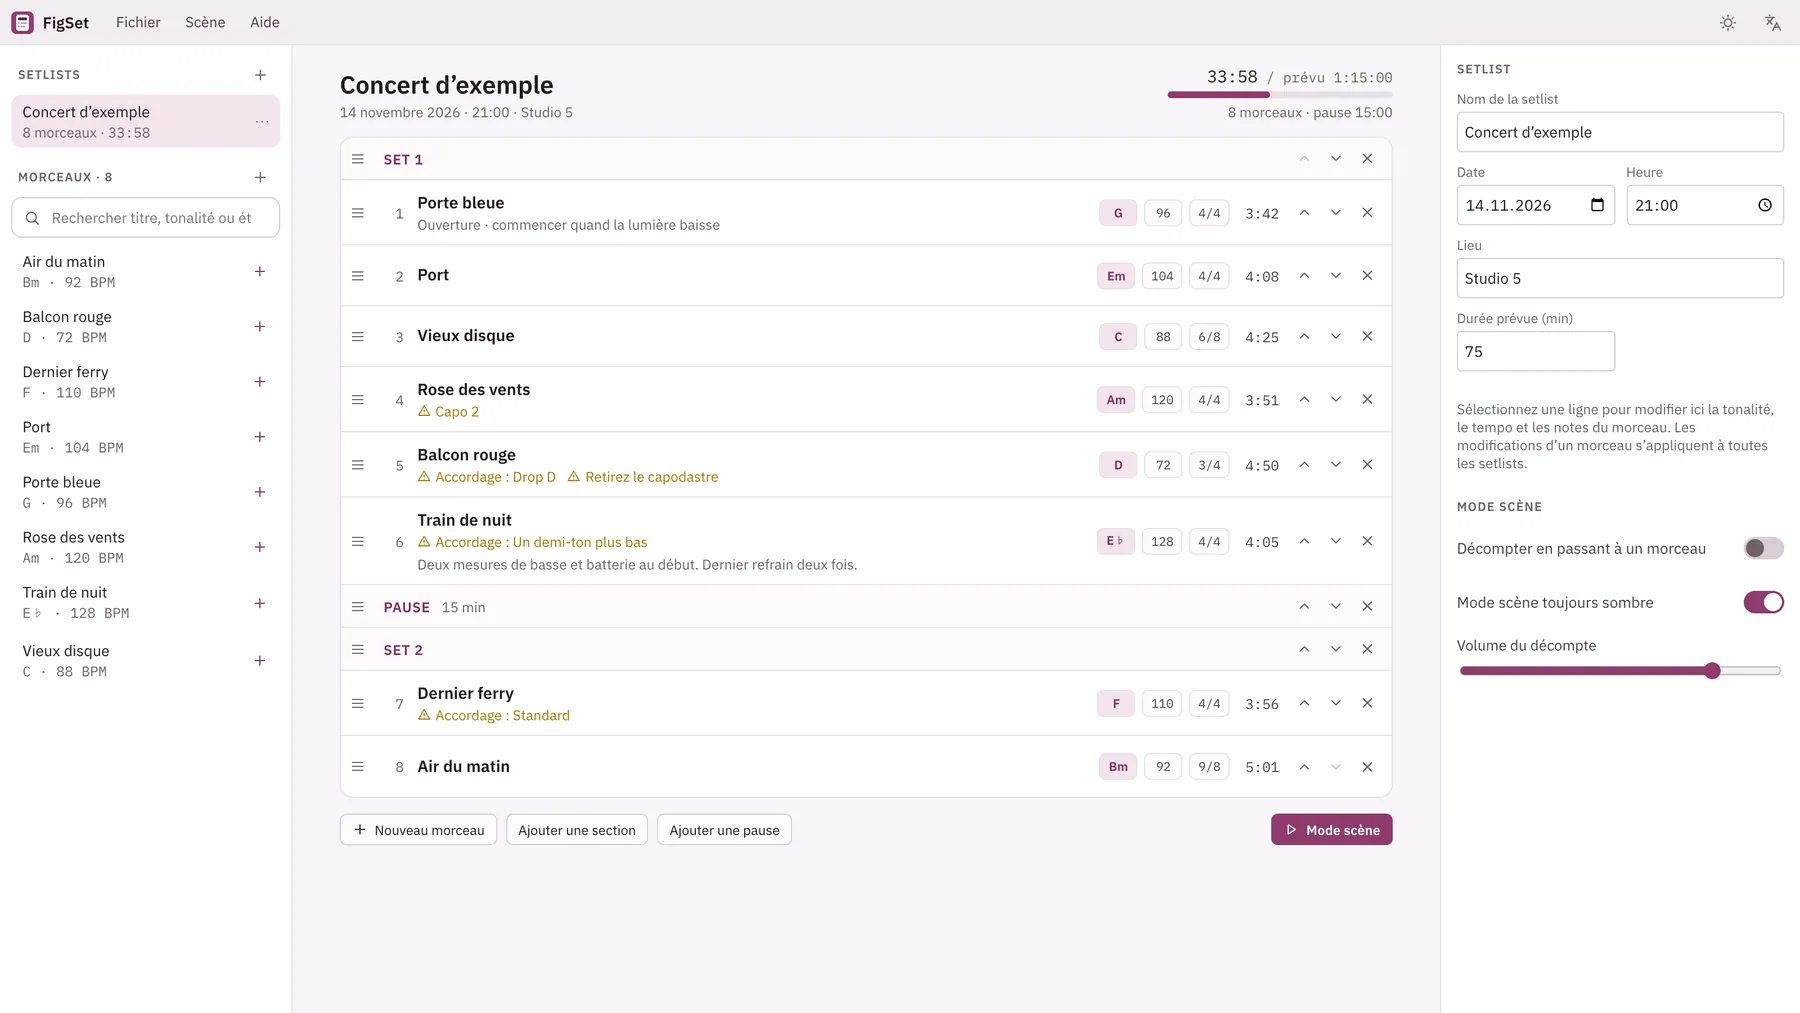
Task: Add Dernier ferry to the setlist
Action: coord(260,381)
